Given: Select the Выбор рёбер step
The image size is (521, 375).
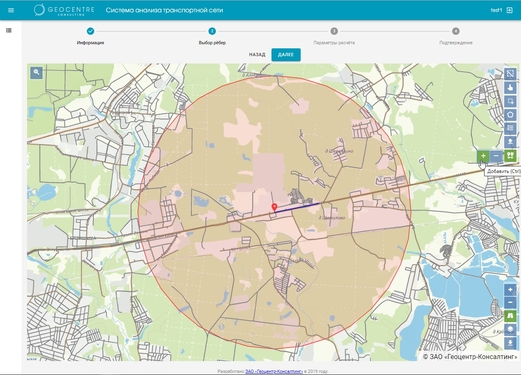Looking at the screenshot, I should 212,36.
